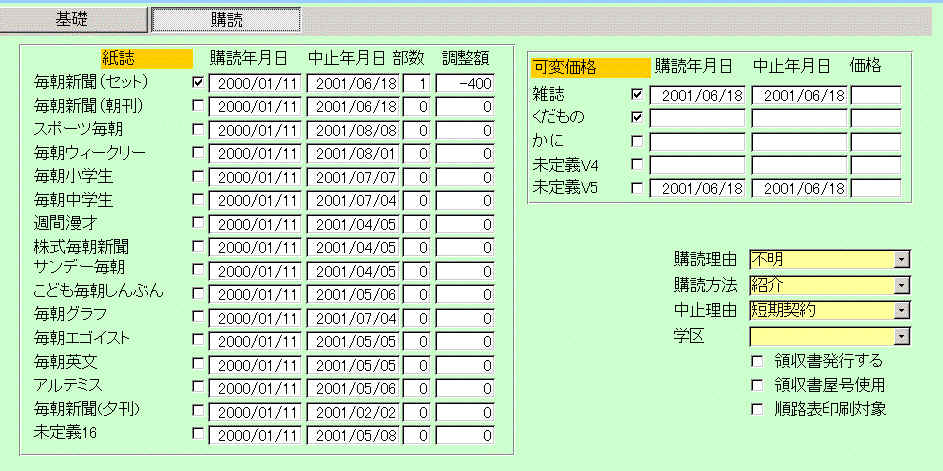This screenshot has height=471, width=943.
Task: Switch to the 基礎 tab
Action: pos(73,20)
